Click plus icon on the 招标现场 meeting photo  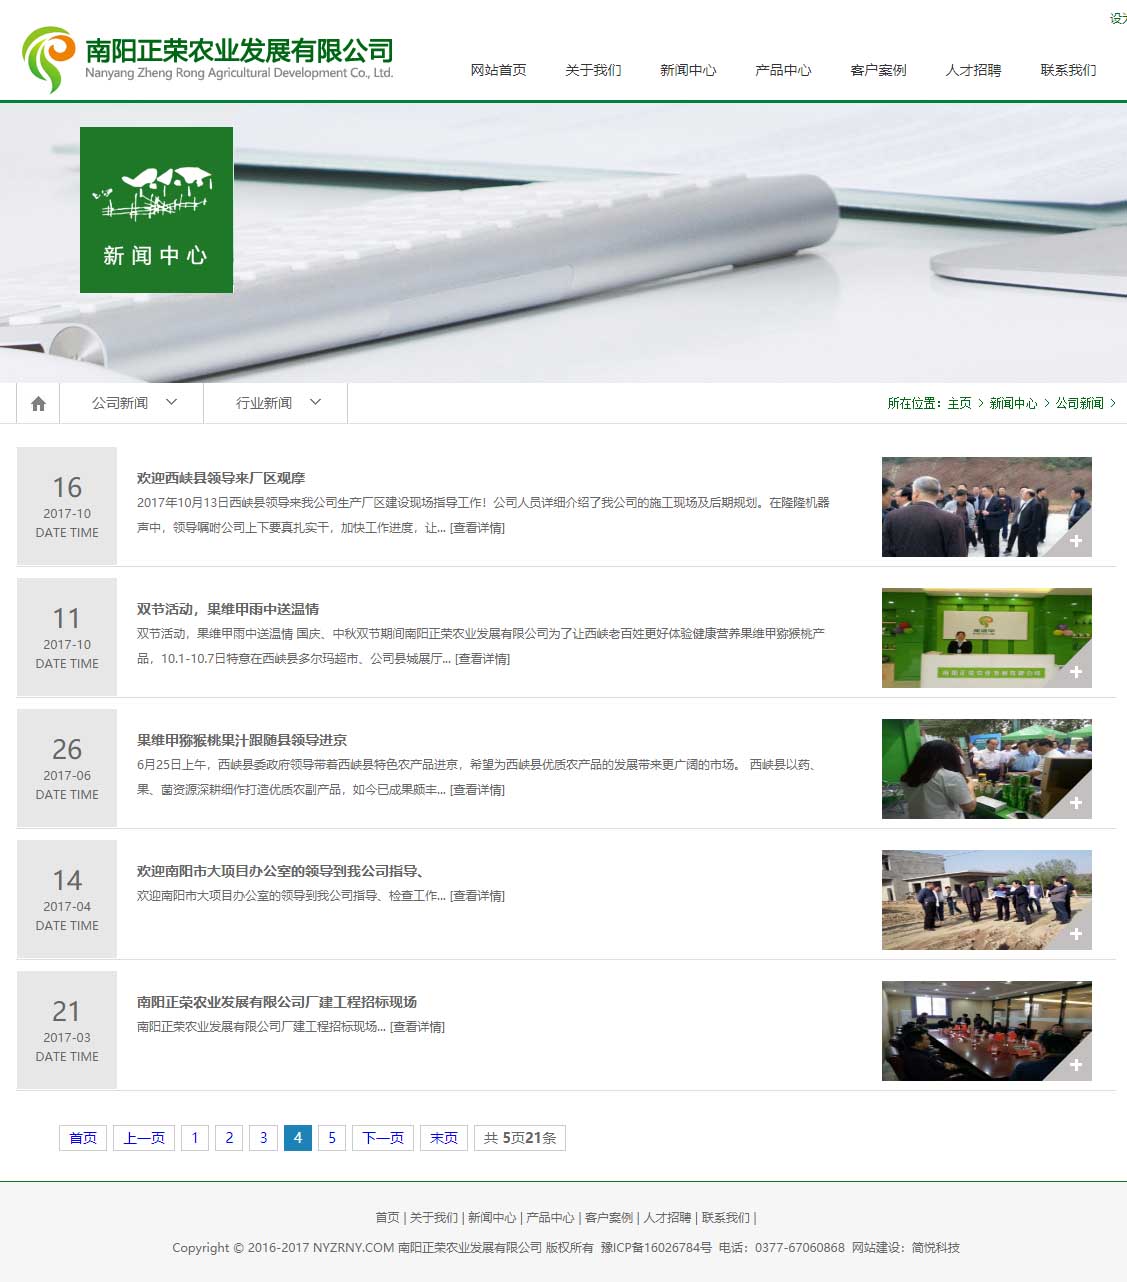coord(1076,1065)
